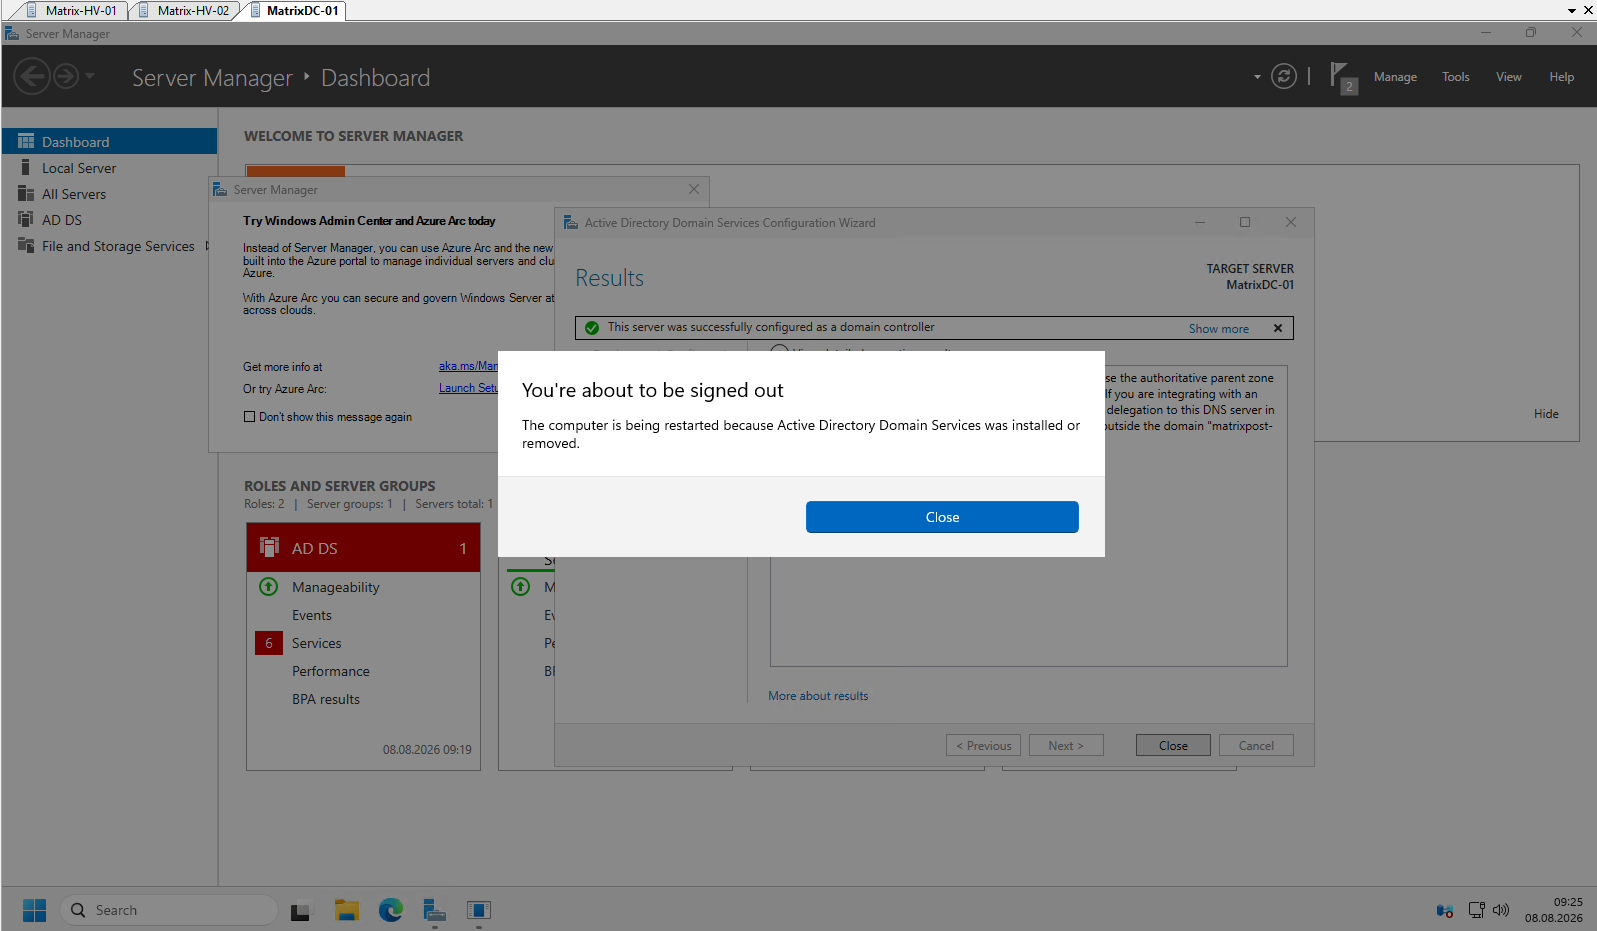Click the Close button in sign-out dialog

pyautogui.click(x=942, y=517)
